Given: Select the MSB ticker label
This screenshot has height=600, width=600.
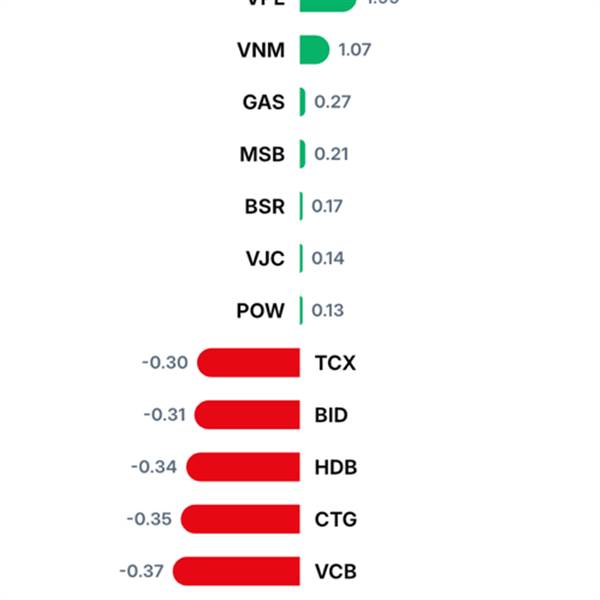Looking at the screenshot, I should 262,155.
